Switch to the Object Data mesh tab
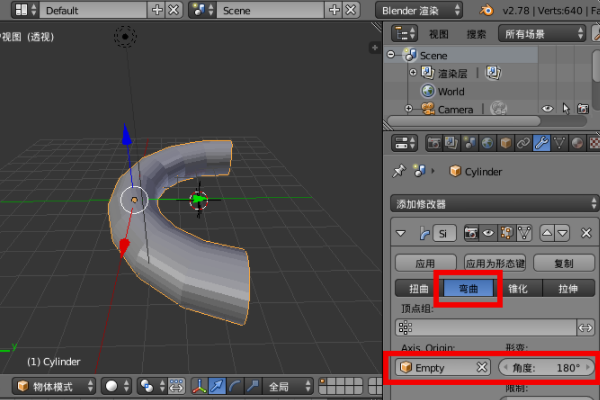Viewport: 600px width, 400px height. tap(559, 144)
